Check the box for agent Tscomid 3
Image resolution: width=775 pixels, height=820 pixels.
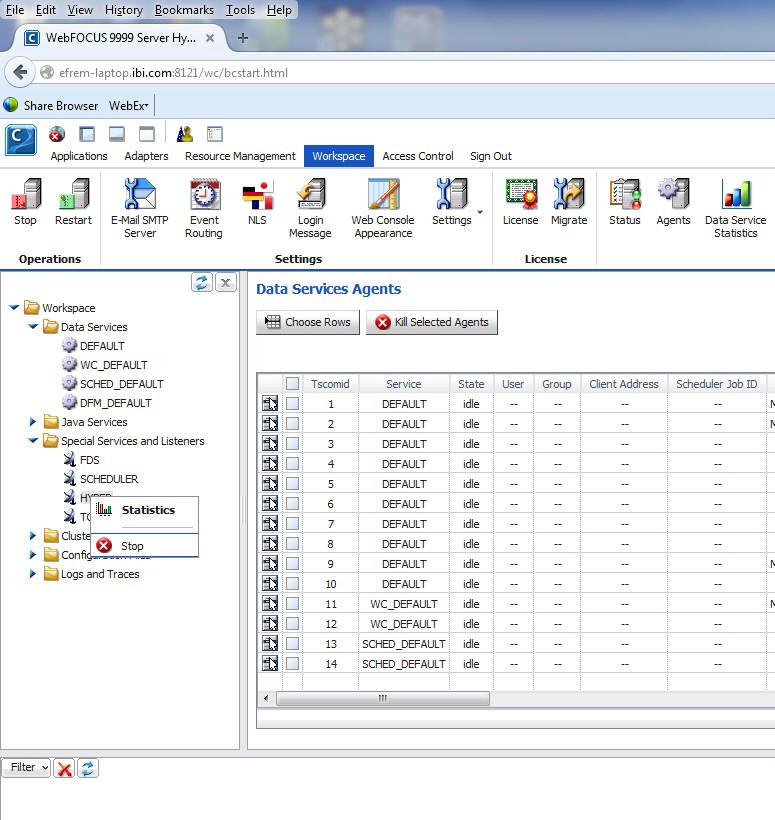(292, 443)
